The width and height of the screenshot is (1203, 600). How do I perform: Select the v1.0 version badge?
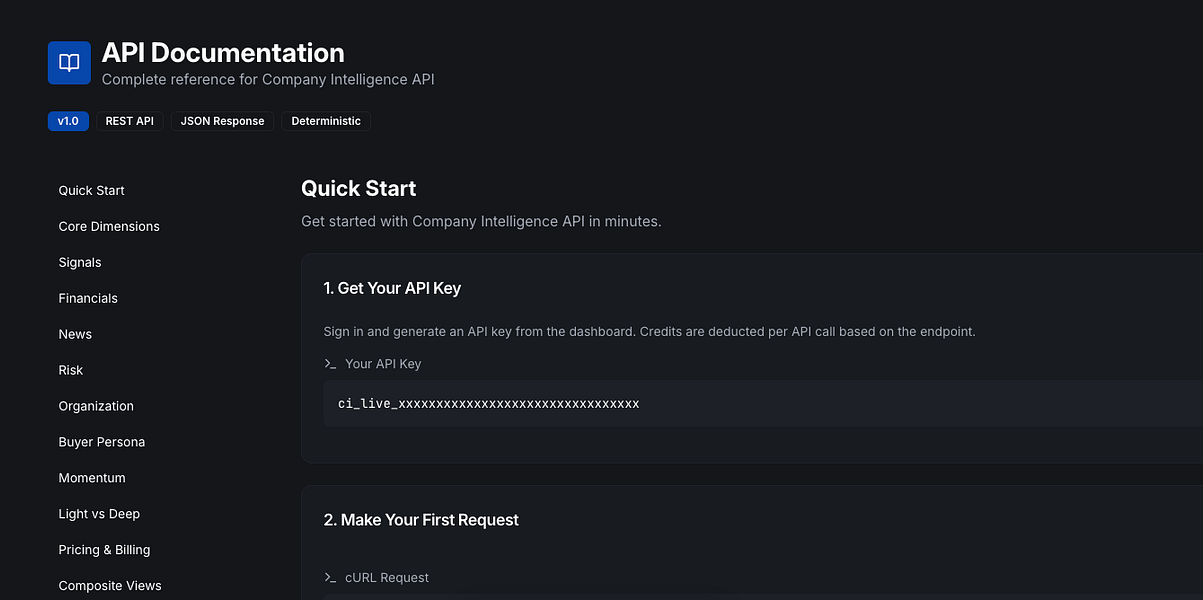68,121
